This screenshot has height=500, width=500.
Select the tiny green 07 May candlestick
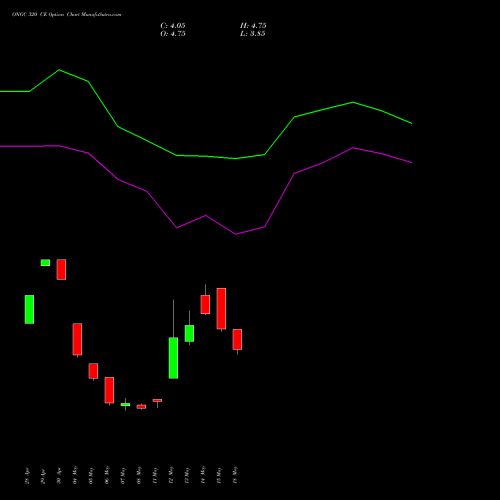(125, 404)
